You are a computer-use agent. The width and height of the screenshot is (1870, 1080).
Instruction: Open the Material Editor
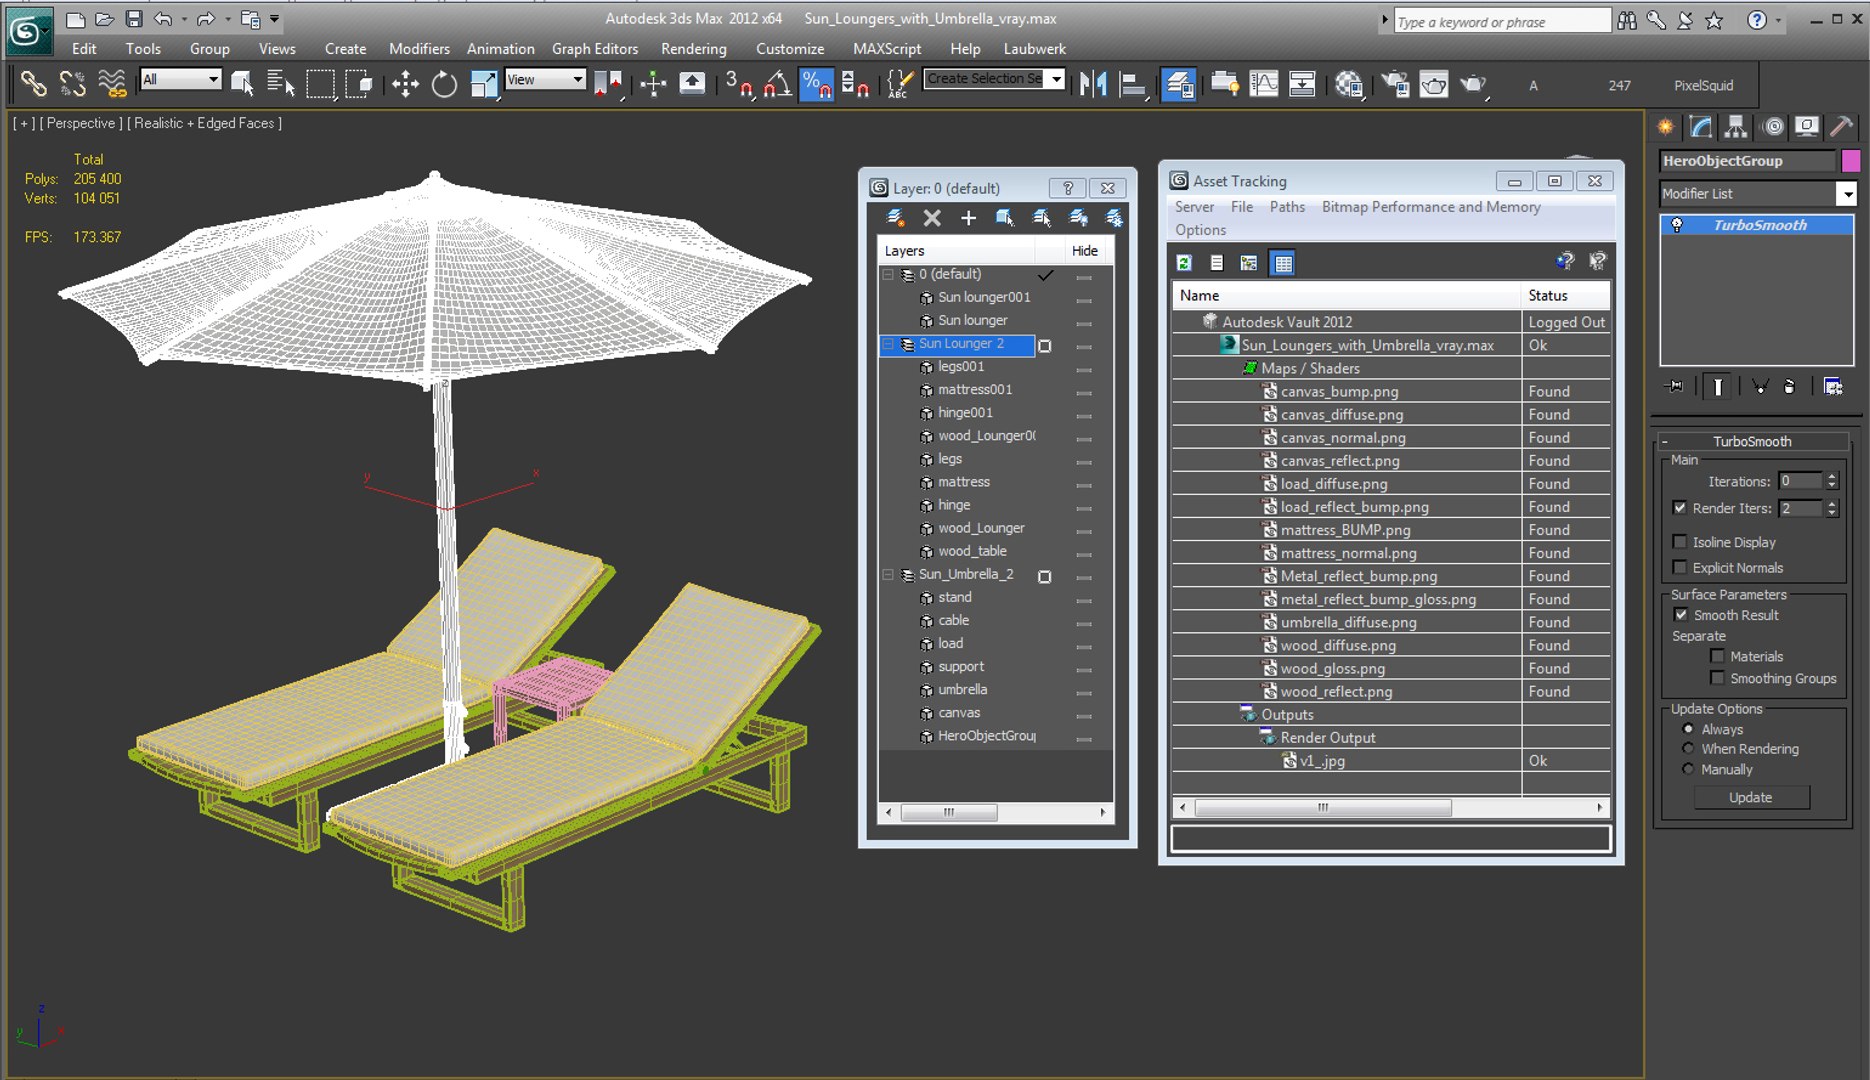coord(1349,85)
